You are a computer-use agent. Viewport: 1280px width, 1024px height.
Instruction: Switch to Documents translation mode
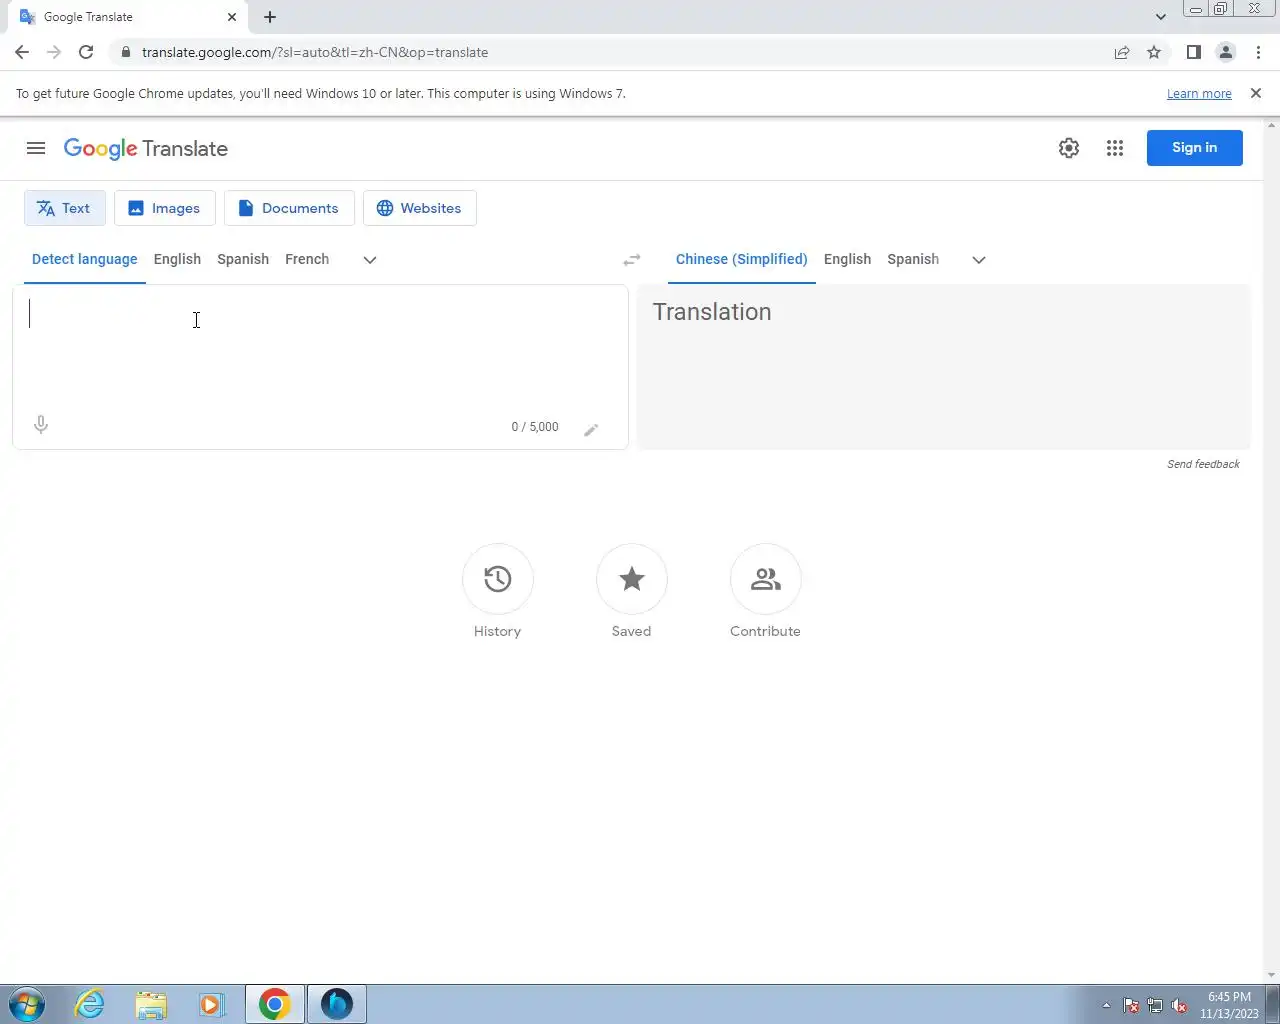289,208
